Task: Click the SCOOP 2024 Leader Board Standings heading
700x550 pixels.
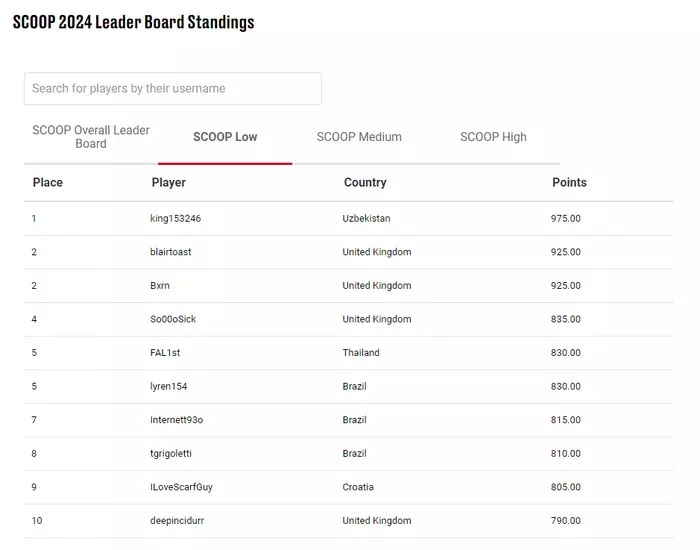Action: point(133,22)
